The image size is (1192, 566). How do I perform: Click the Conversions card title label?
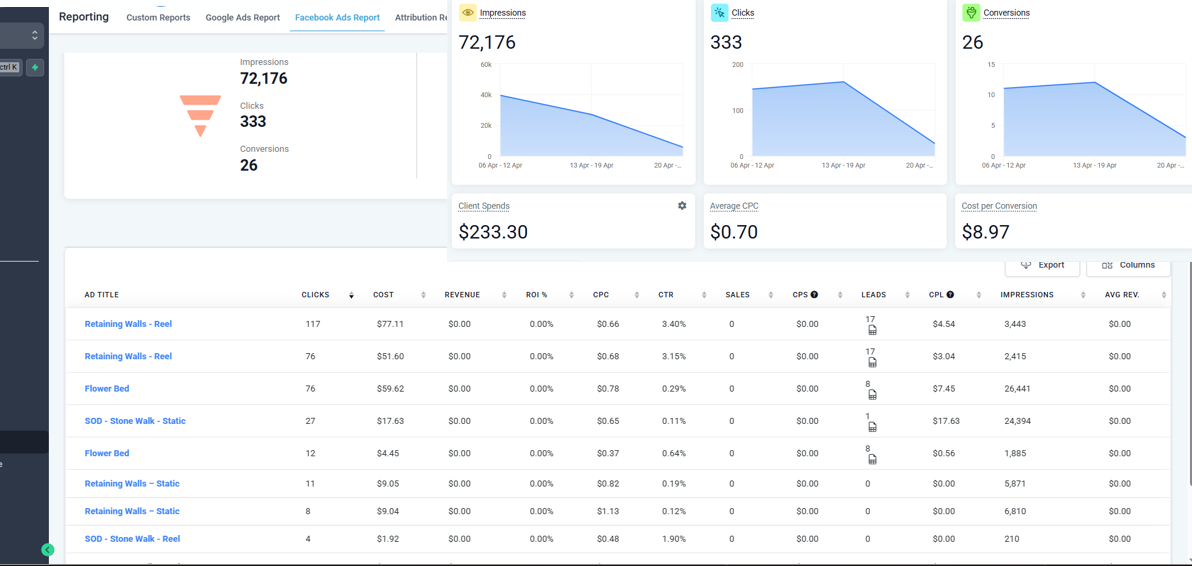[x=1007, y=13]
